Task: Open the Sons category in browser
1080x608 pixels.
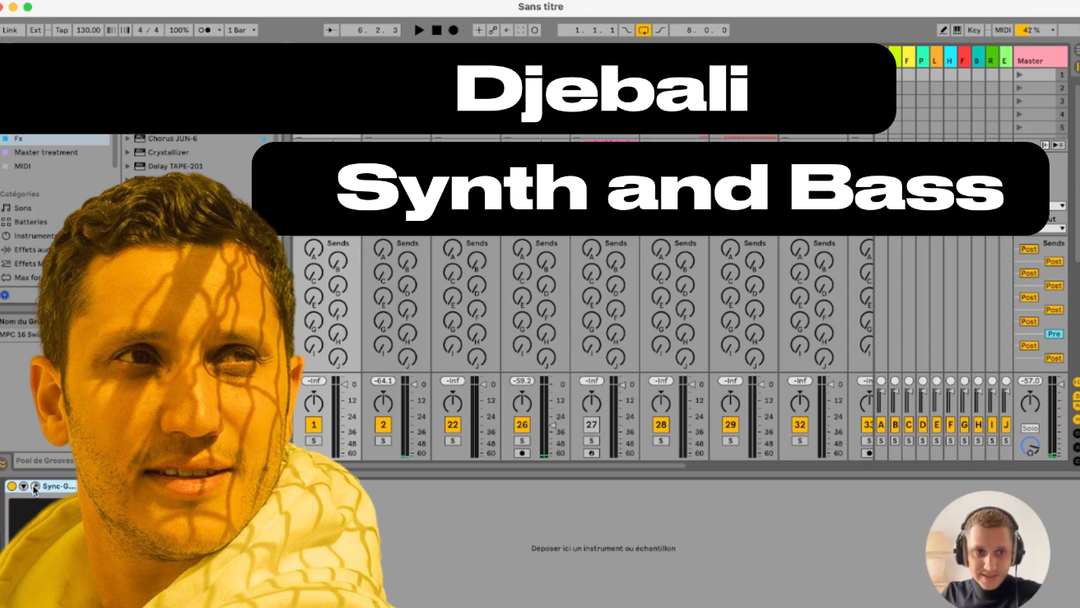Action: (x=22, y=208)
